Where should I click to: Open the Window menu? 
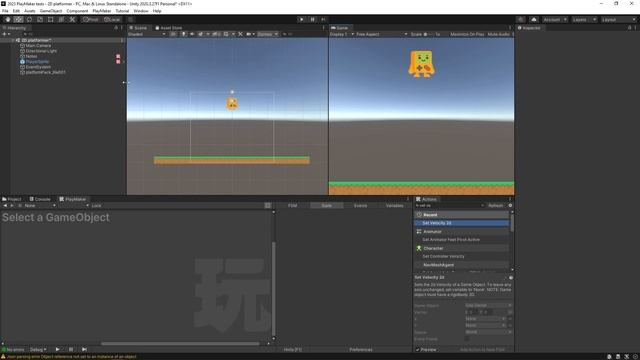pos(141,11)
